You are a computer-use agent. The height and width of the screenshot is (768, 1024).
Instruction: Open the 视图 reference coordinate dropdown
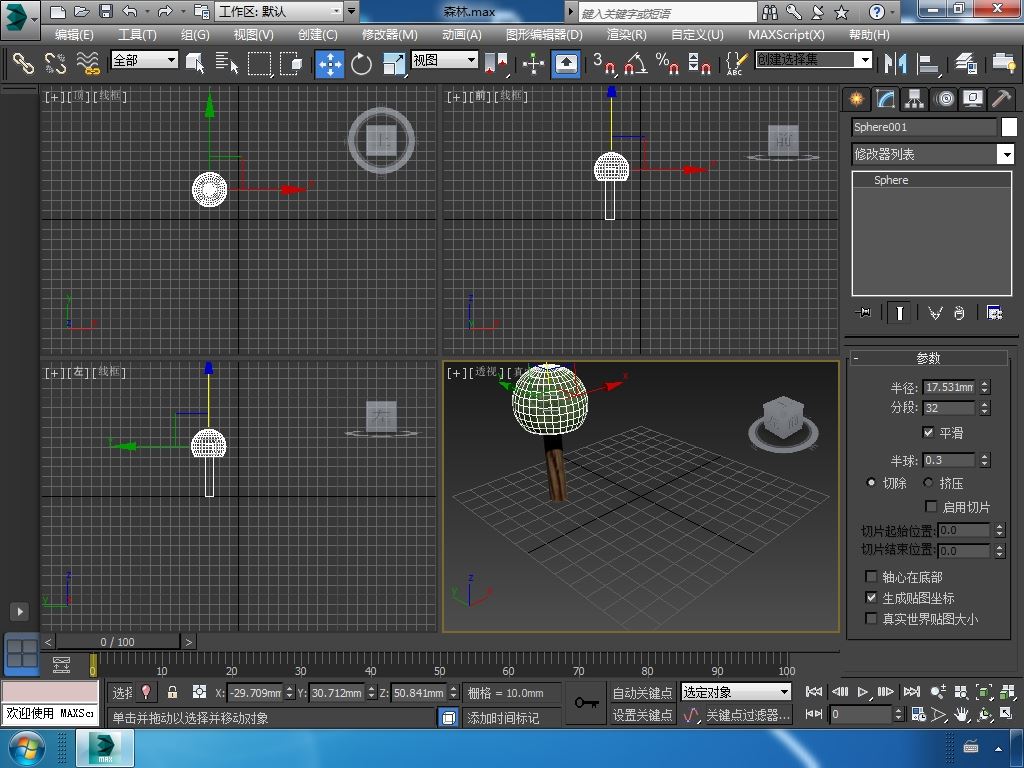(444, 60)
